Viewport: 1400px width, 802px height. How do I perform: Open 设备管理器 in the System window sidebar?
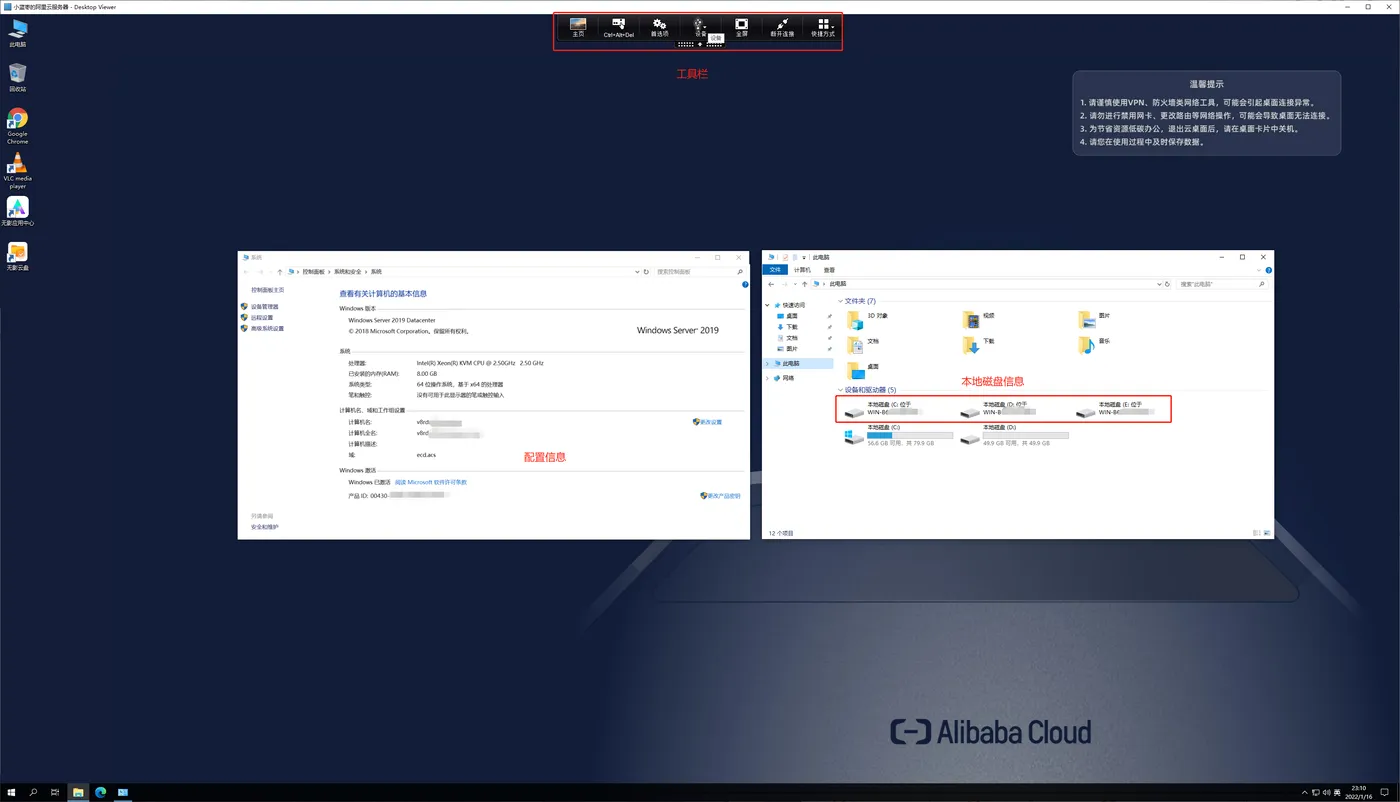pyautogui.click(x=264, y=307)
